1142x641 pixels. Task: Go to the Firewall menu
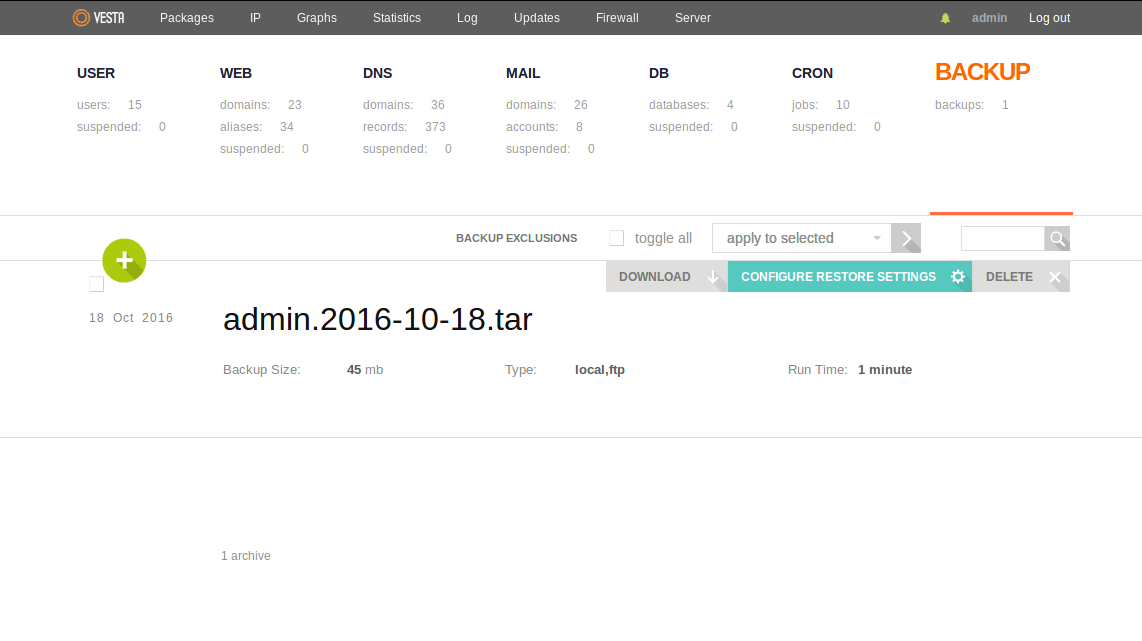(x=617, y=18)
